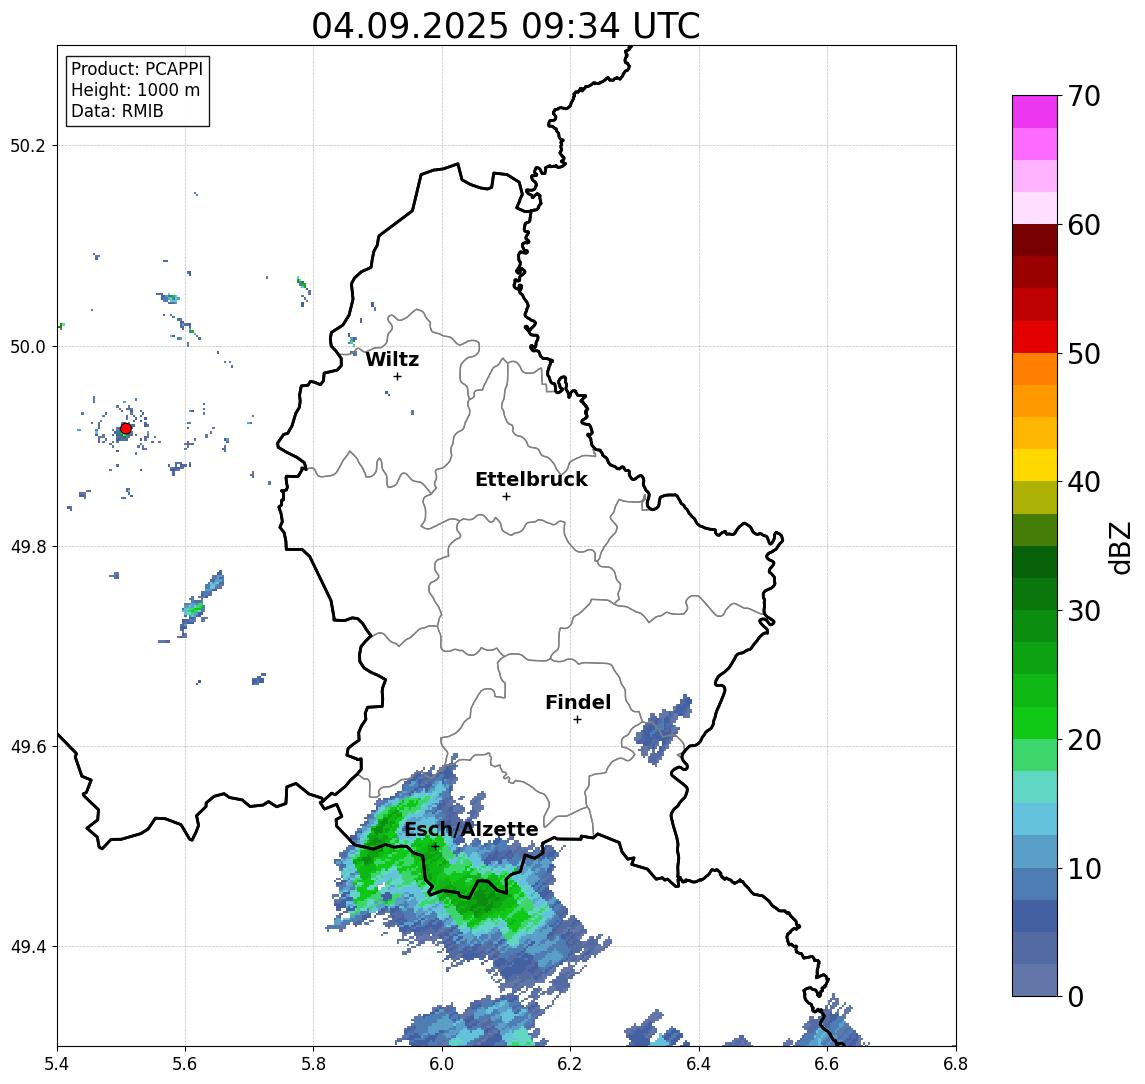Click the 'Data: RMIB' info line

[x=117, y=111]
